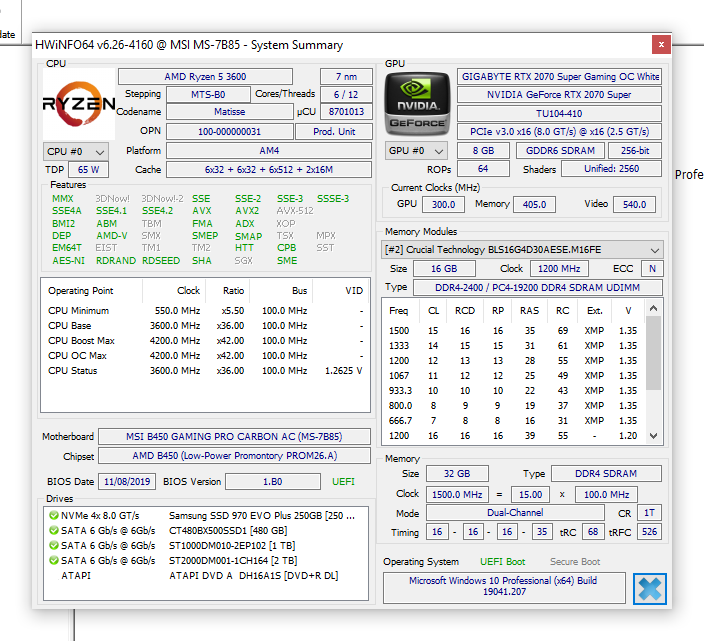Click the AM4 platform field
This screenshot has height=641, width=704.
click(x=269, y=150)
